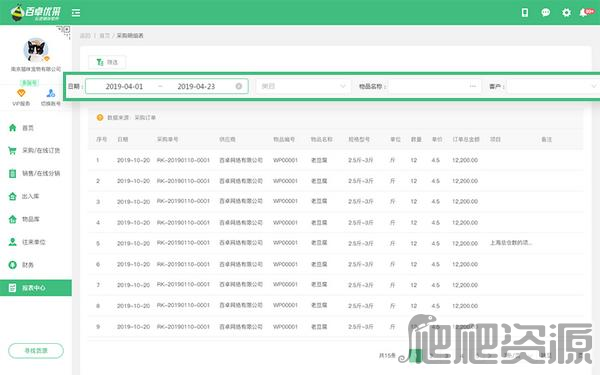Click the ellipsis in 物品名称 field
The image size is (600, 375).
(x=473, y=86)
